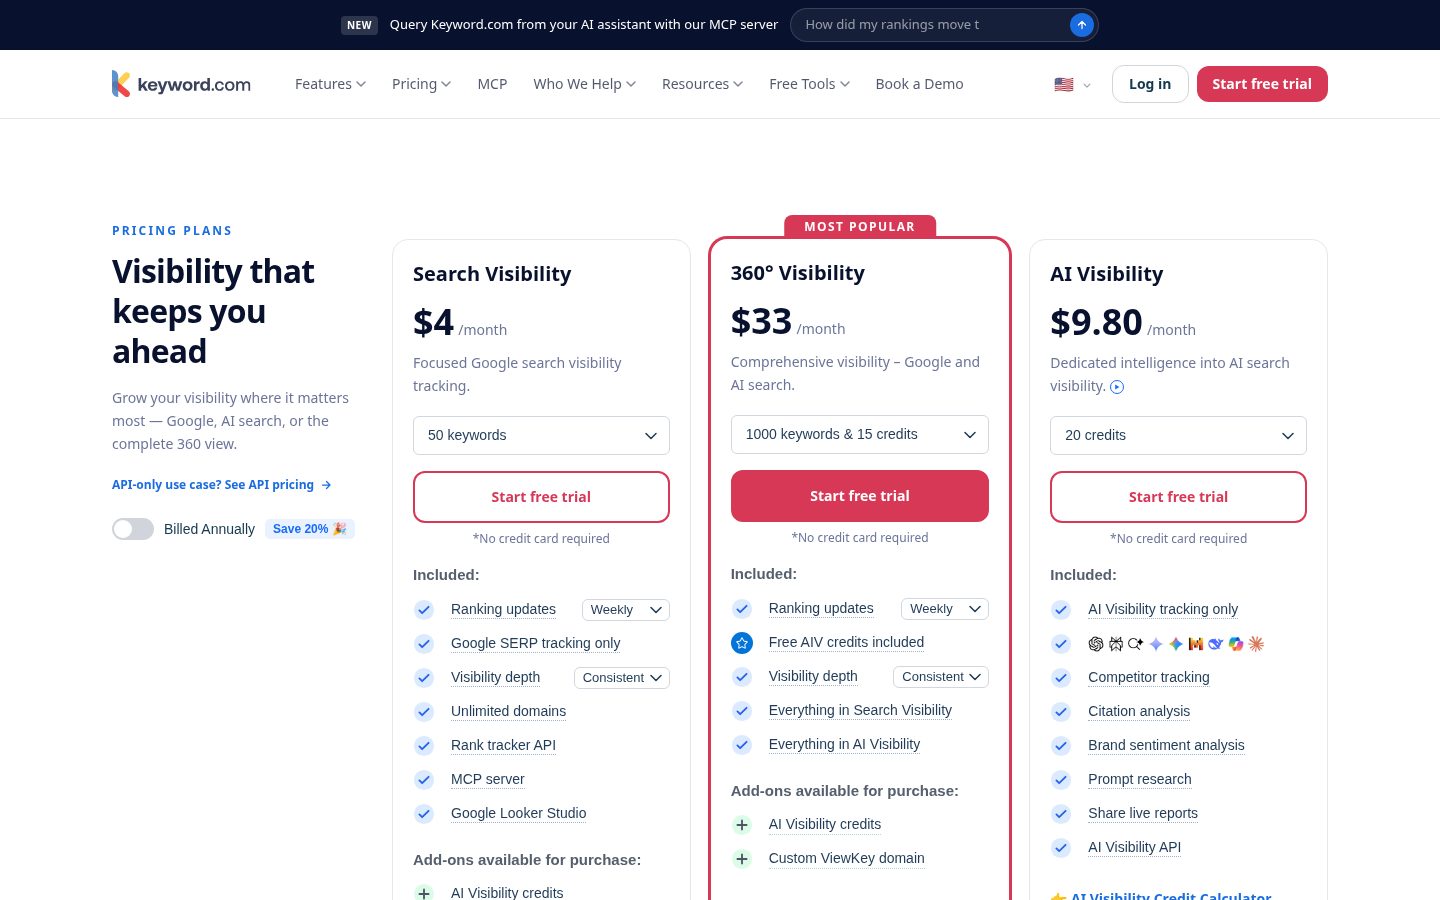Click the multicolor Gemini sparkle icon
The image size is (1440, 900).
tap(1176, 644)
